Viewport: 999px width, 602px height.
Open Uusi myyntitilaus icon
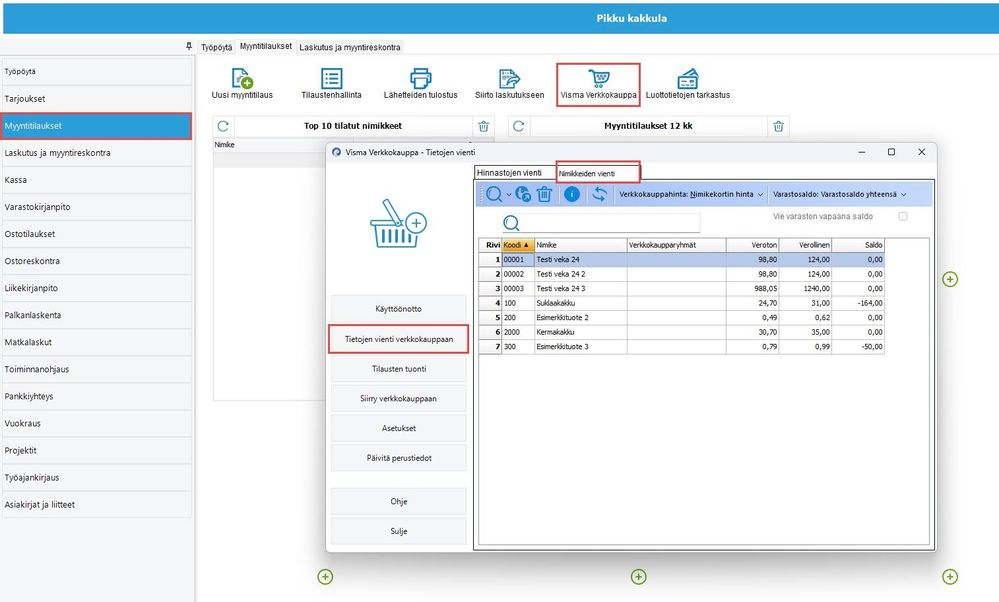coord(242,78)
